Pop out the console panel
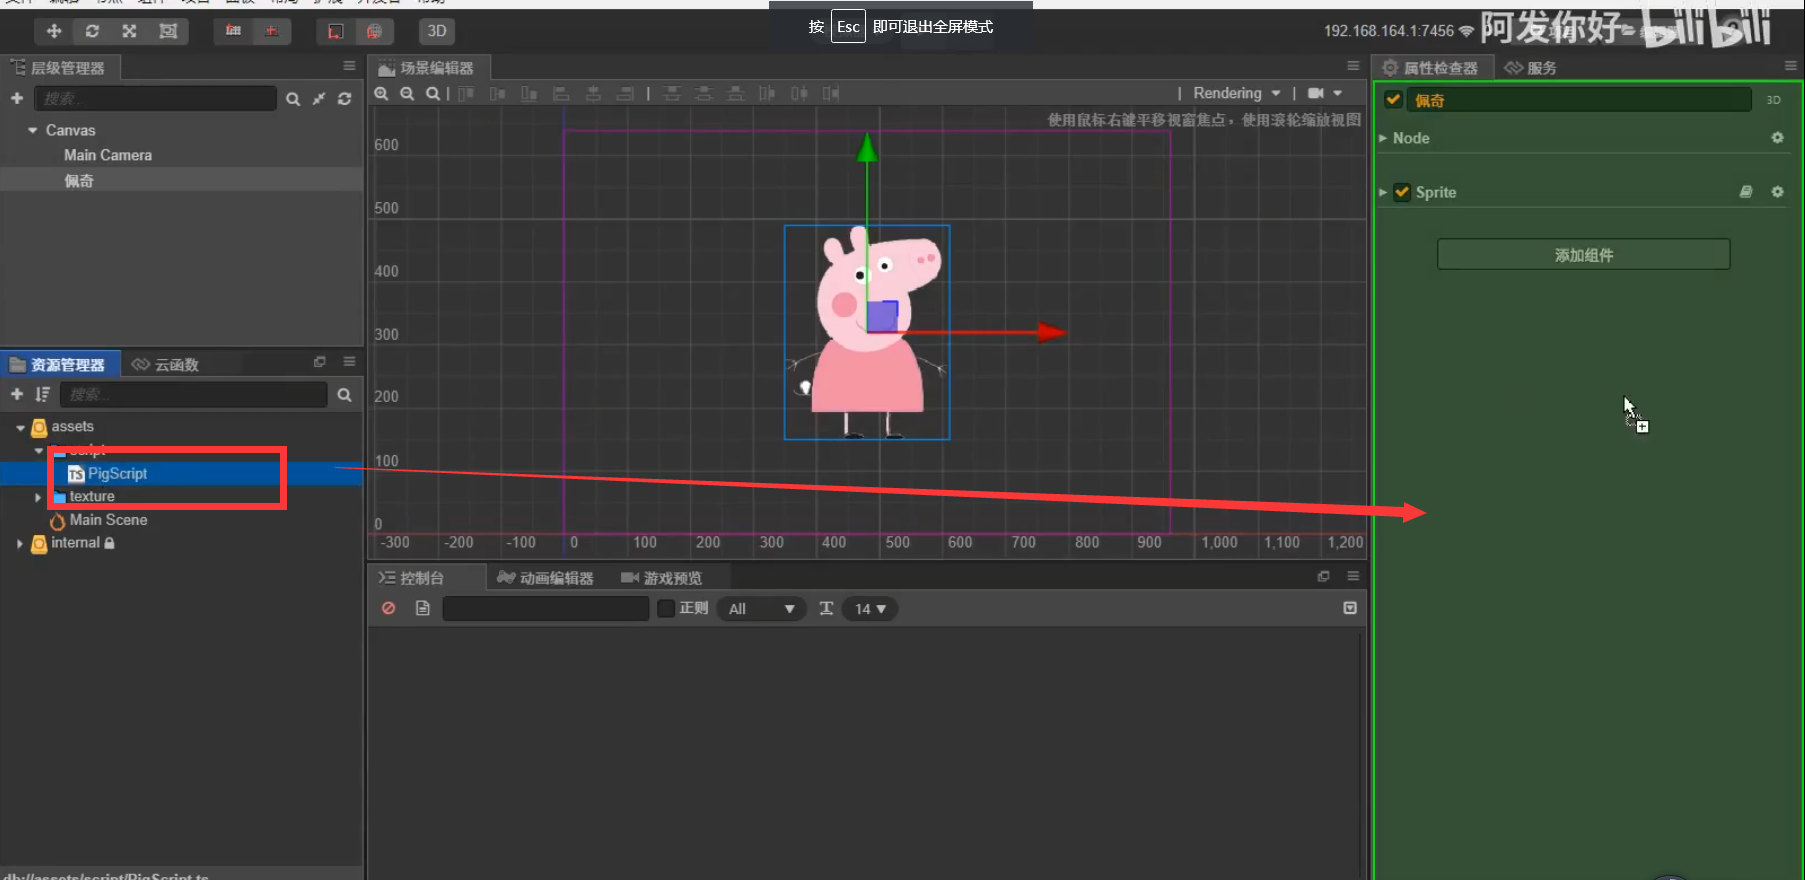This screenshot has width=1805, height=880. click(x=1324, y=576)
